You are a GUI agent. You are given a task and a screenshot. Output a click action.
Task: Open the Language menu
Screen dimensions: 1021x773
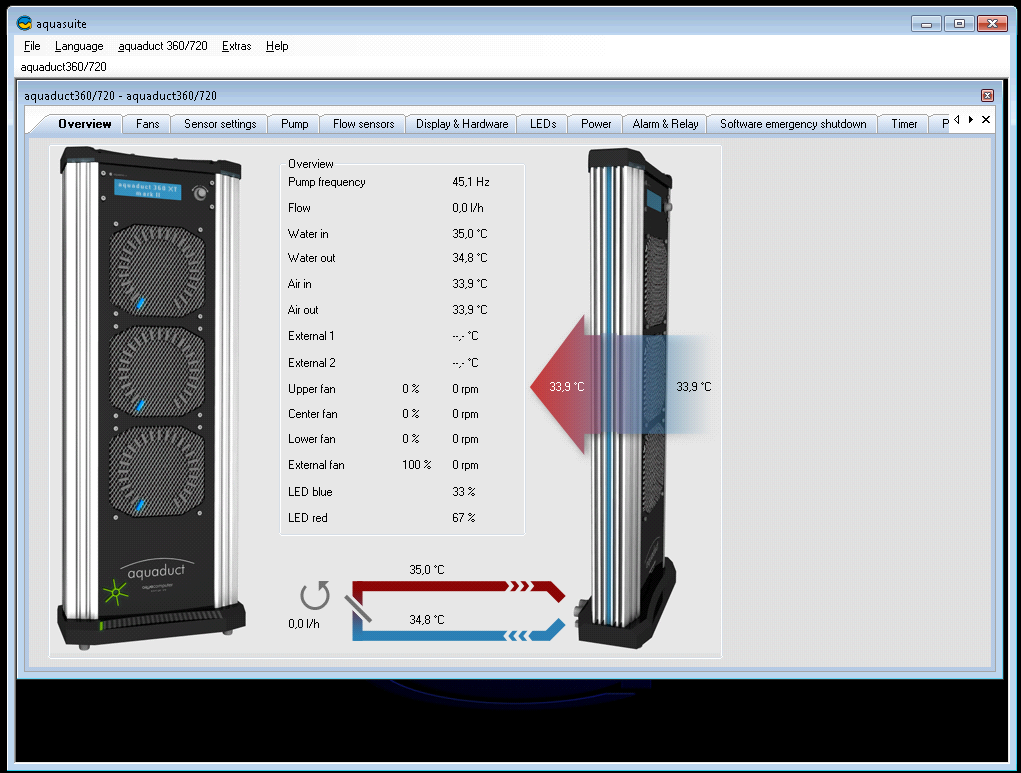tap(79, 46)
